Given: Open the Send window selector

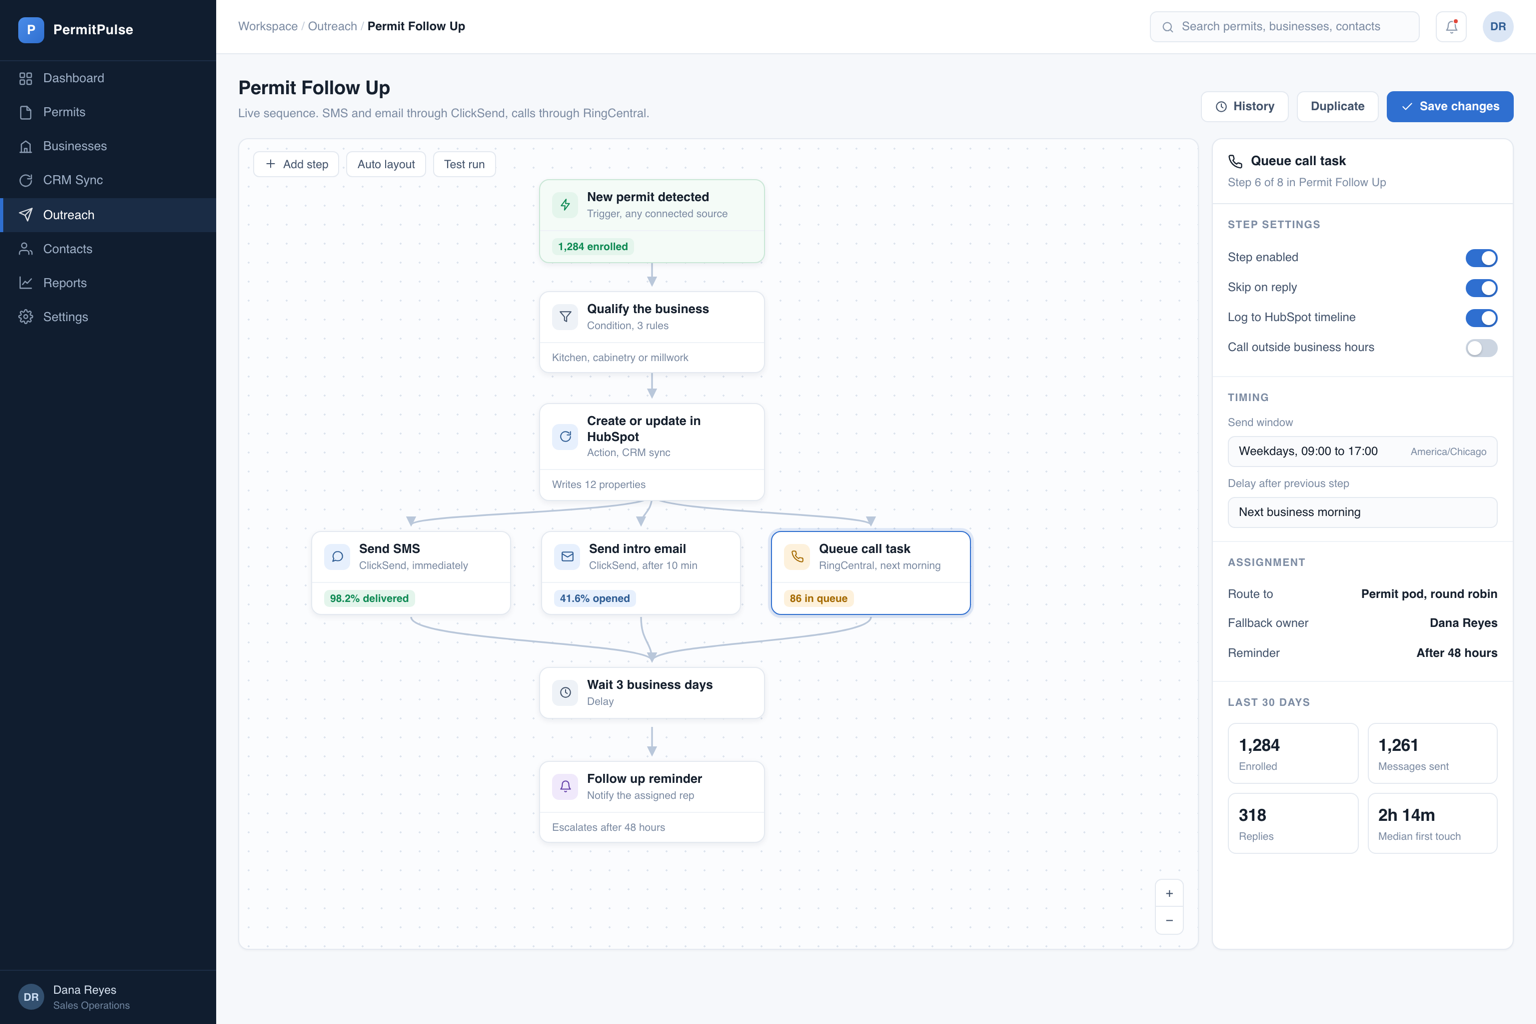Looking at the screenshot, I should click(1362, 451).
